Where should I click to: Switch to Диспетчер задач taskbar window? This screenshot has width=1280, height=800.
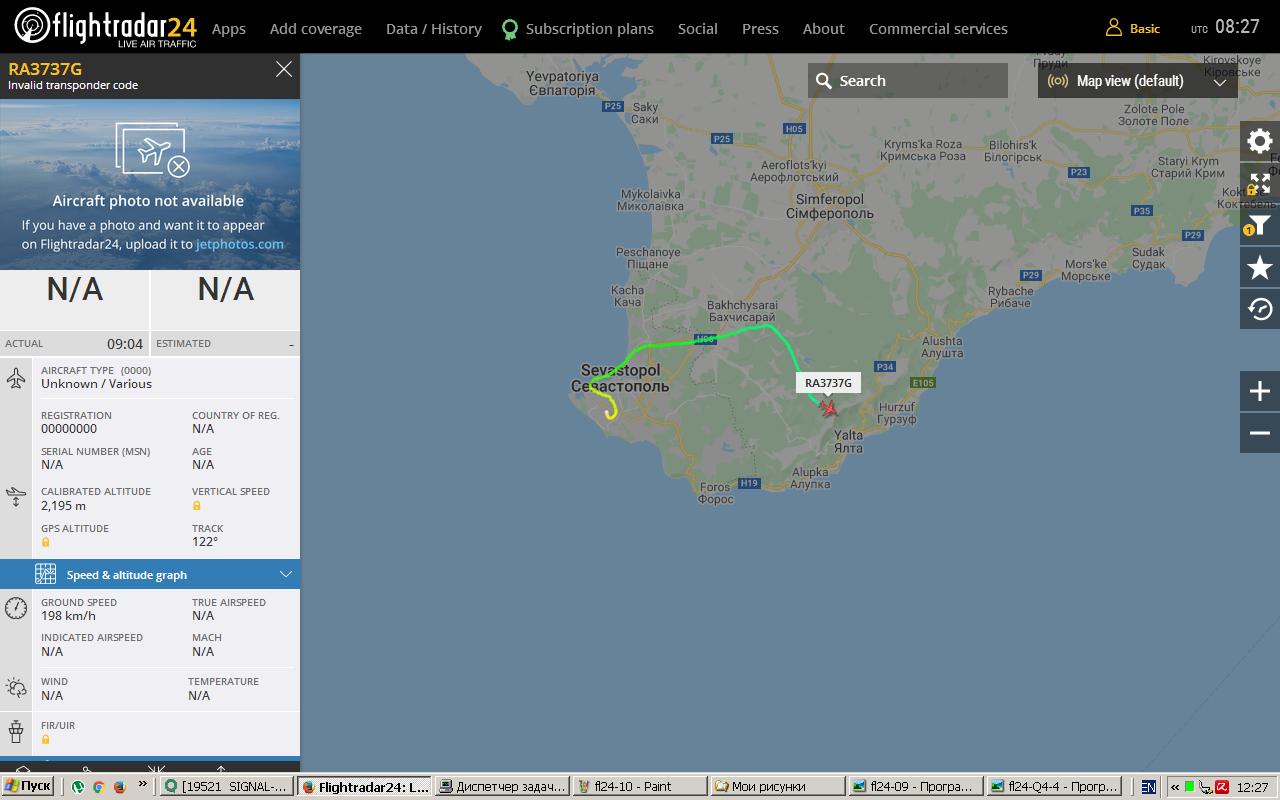(x=502, y=787)
